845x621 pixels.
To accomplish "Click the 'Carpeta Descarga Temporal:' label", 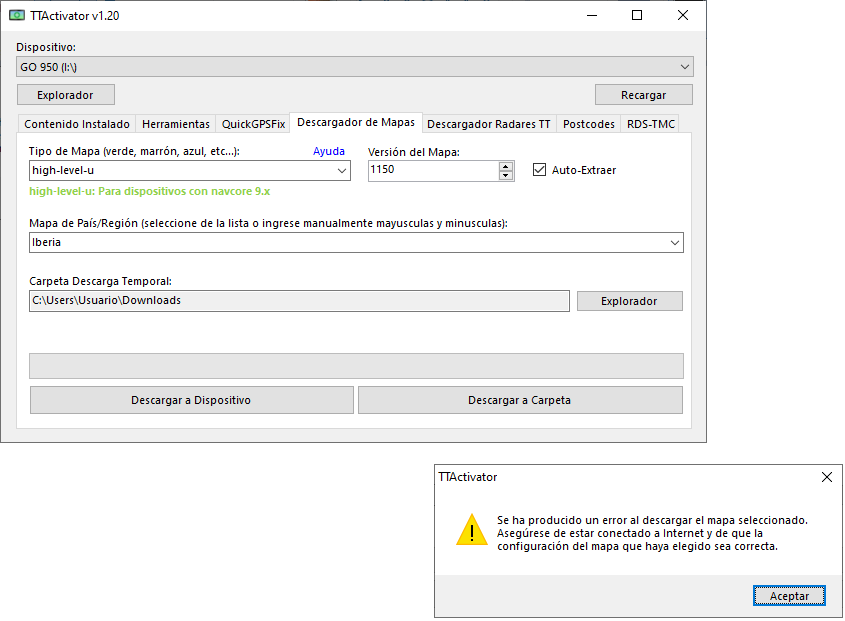I will click(100, 281).
